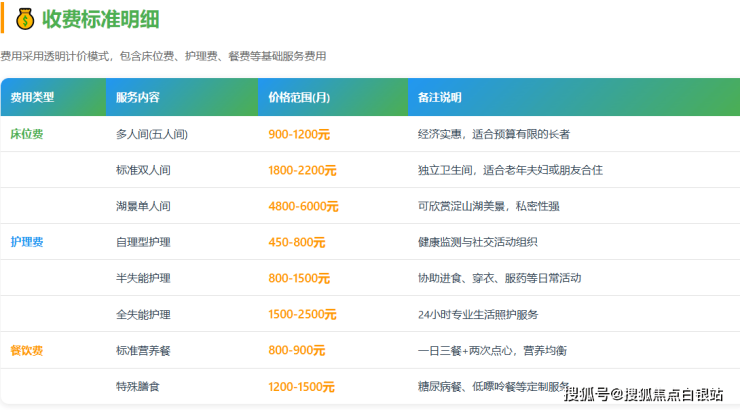Click the orange 餐饮费 category label
740x410 pixels.
[x=27, y=351]
